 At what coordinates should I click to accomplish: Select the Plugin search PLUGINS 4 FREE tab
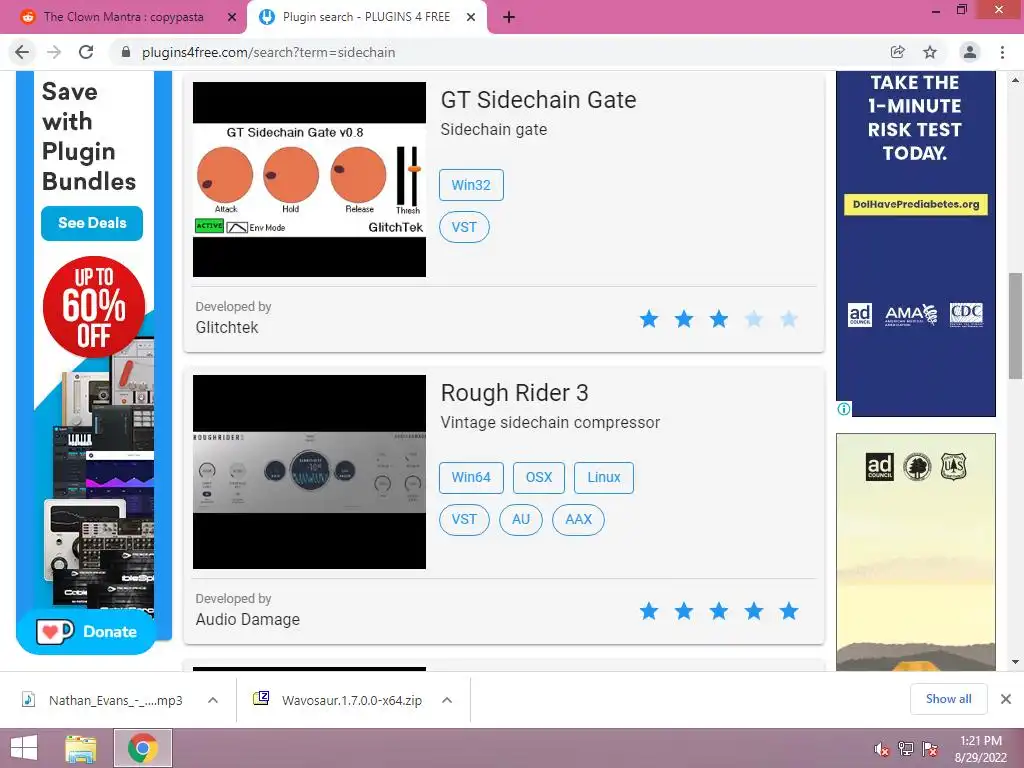[x=366, y=17]
